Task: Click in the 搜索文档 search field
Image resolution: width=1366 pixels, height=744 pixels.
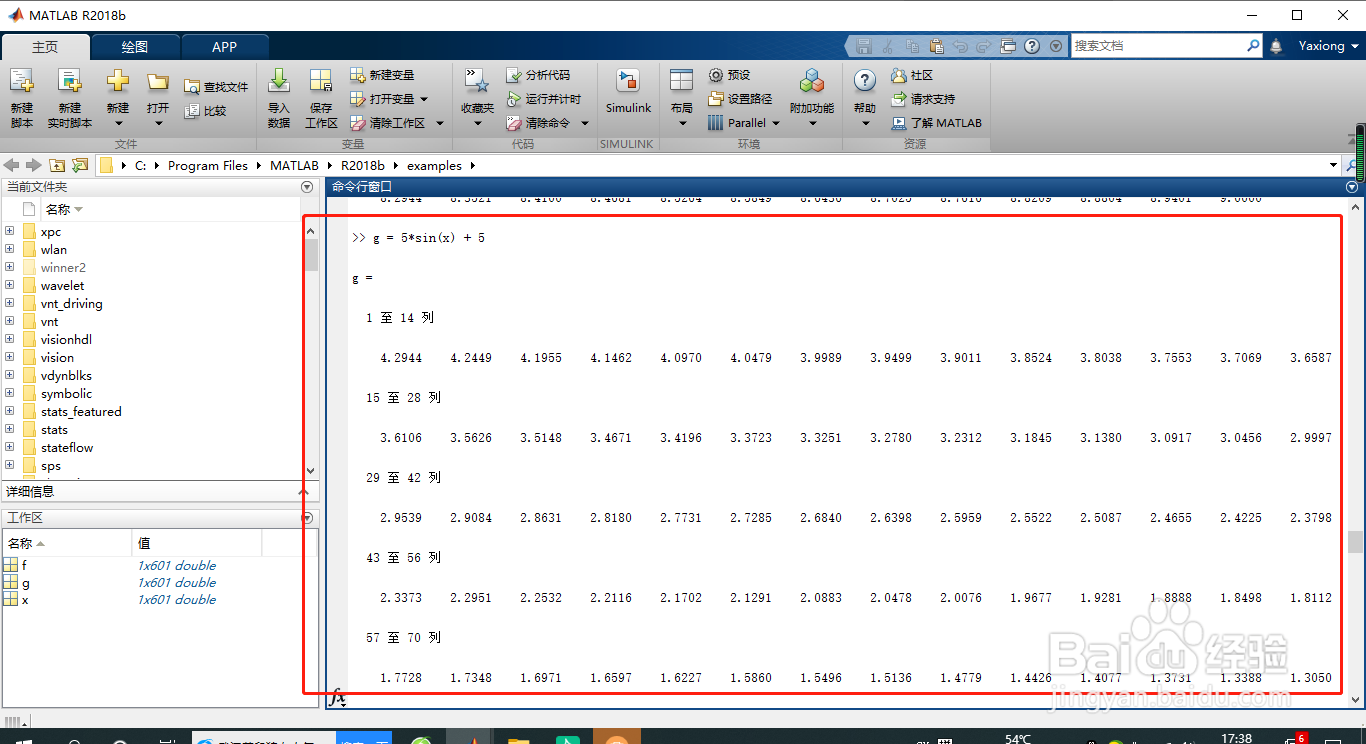Action: click(x=1158, y=45)
